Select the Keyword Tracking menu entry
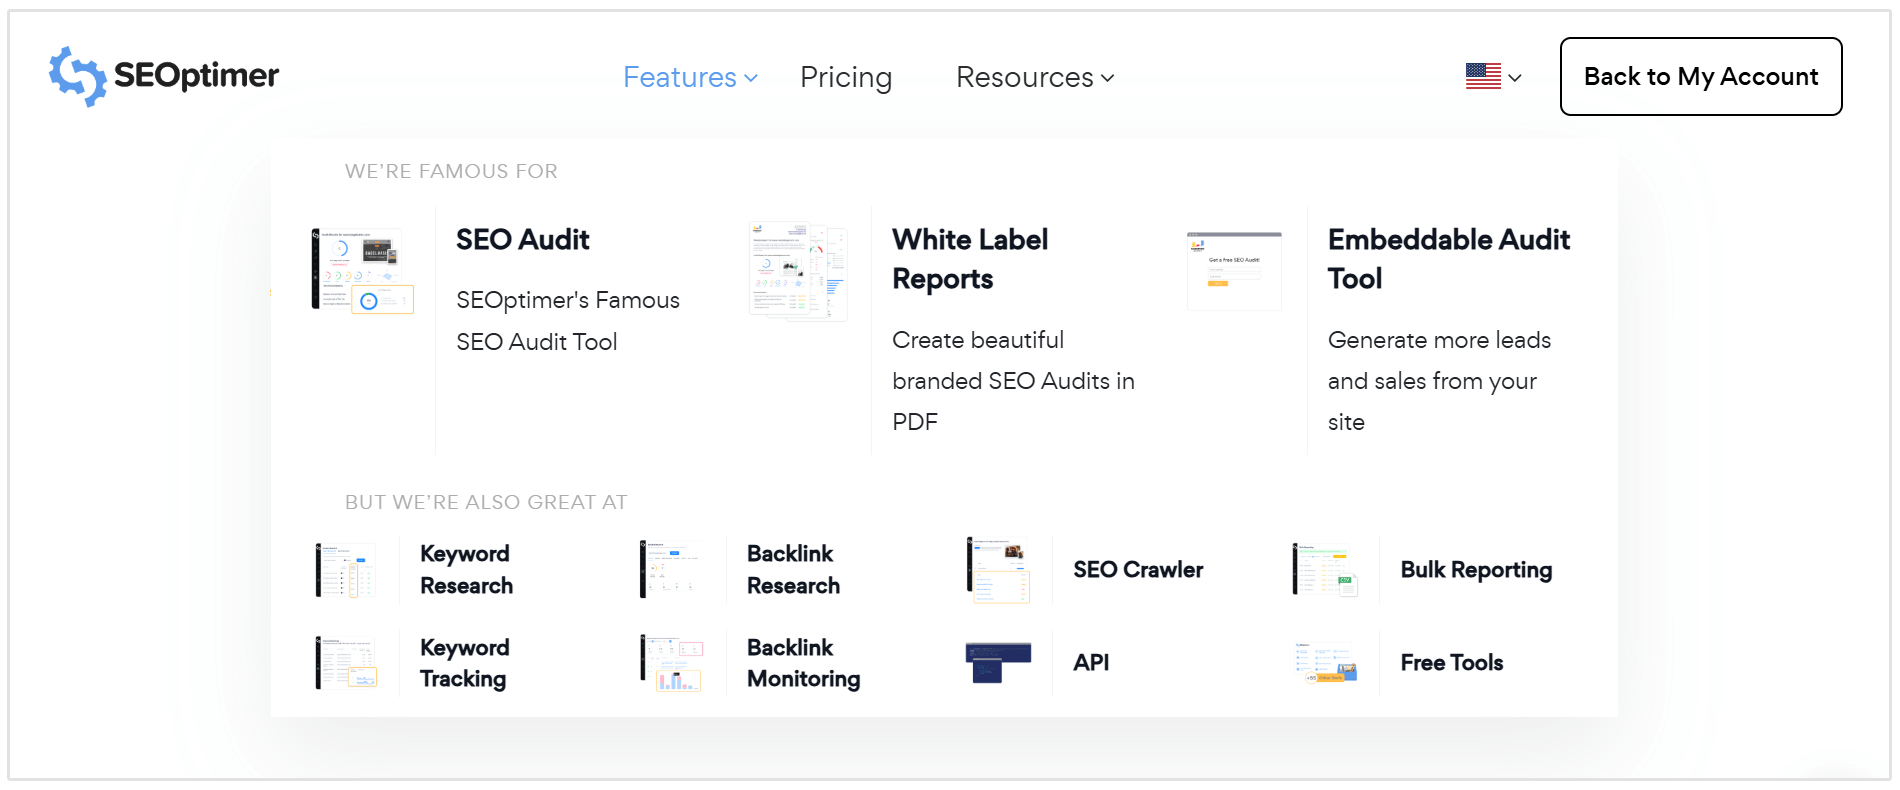 tap(464, 663)
